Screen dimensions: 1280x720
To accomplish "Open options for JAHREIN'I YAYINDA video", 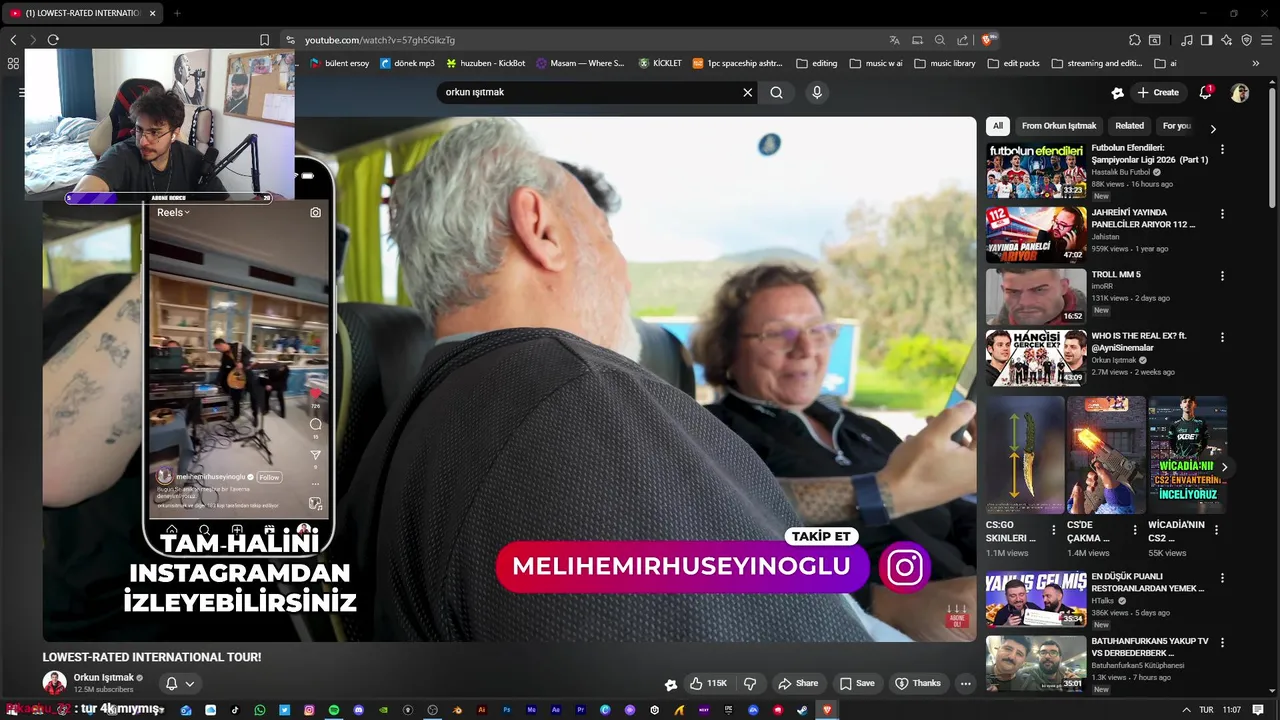I will click(1222, 214).
